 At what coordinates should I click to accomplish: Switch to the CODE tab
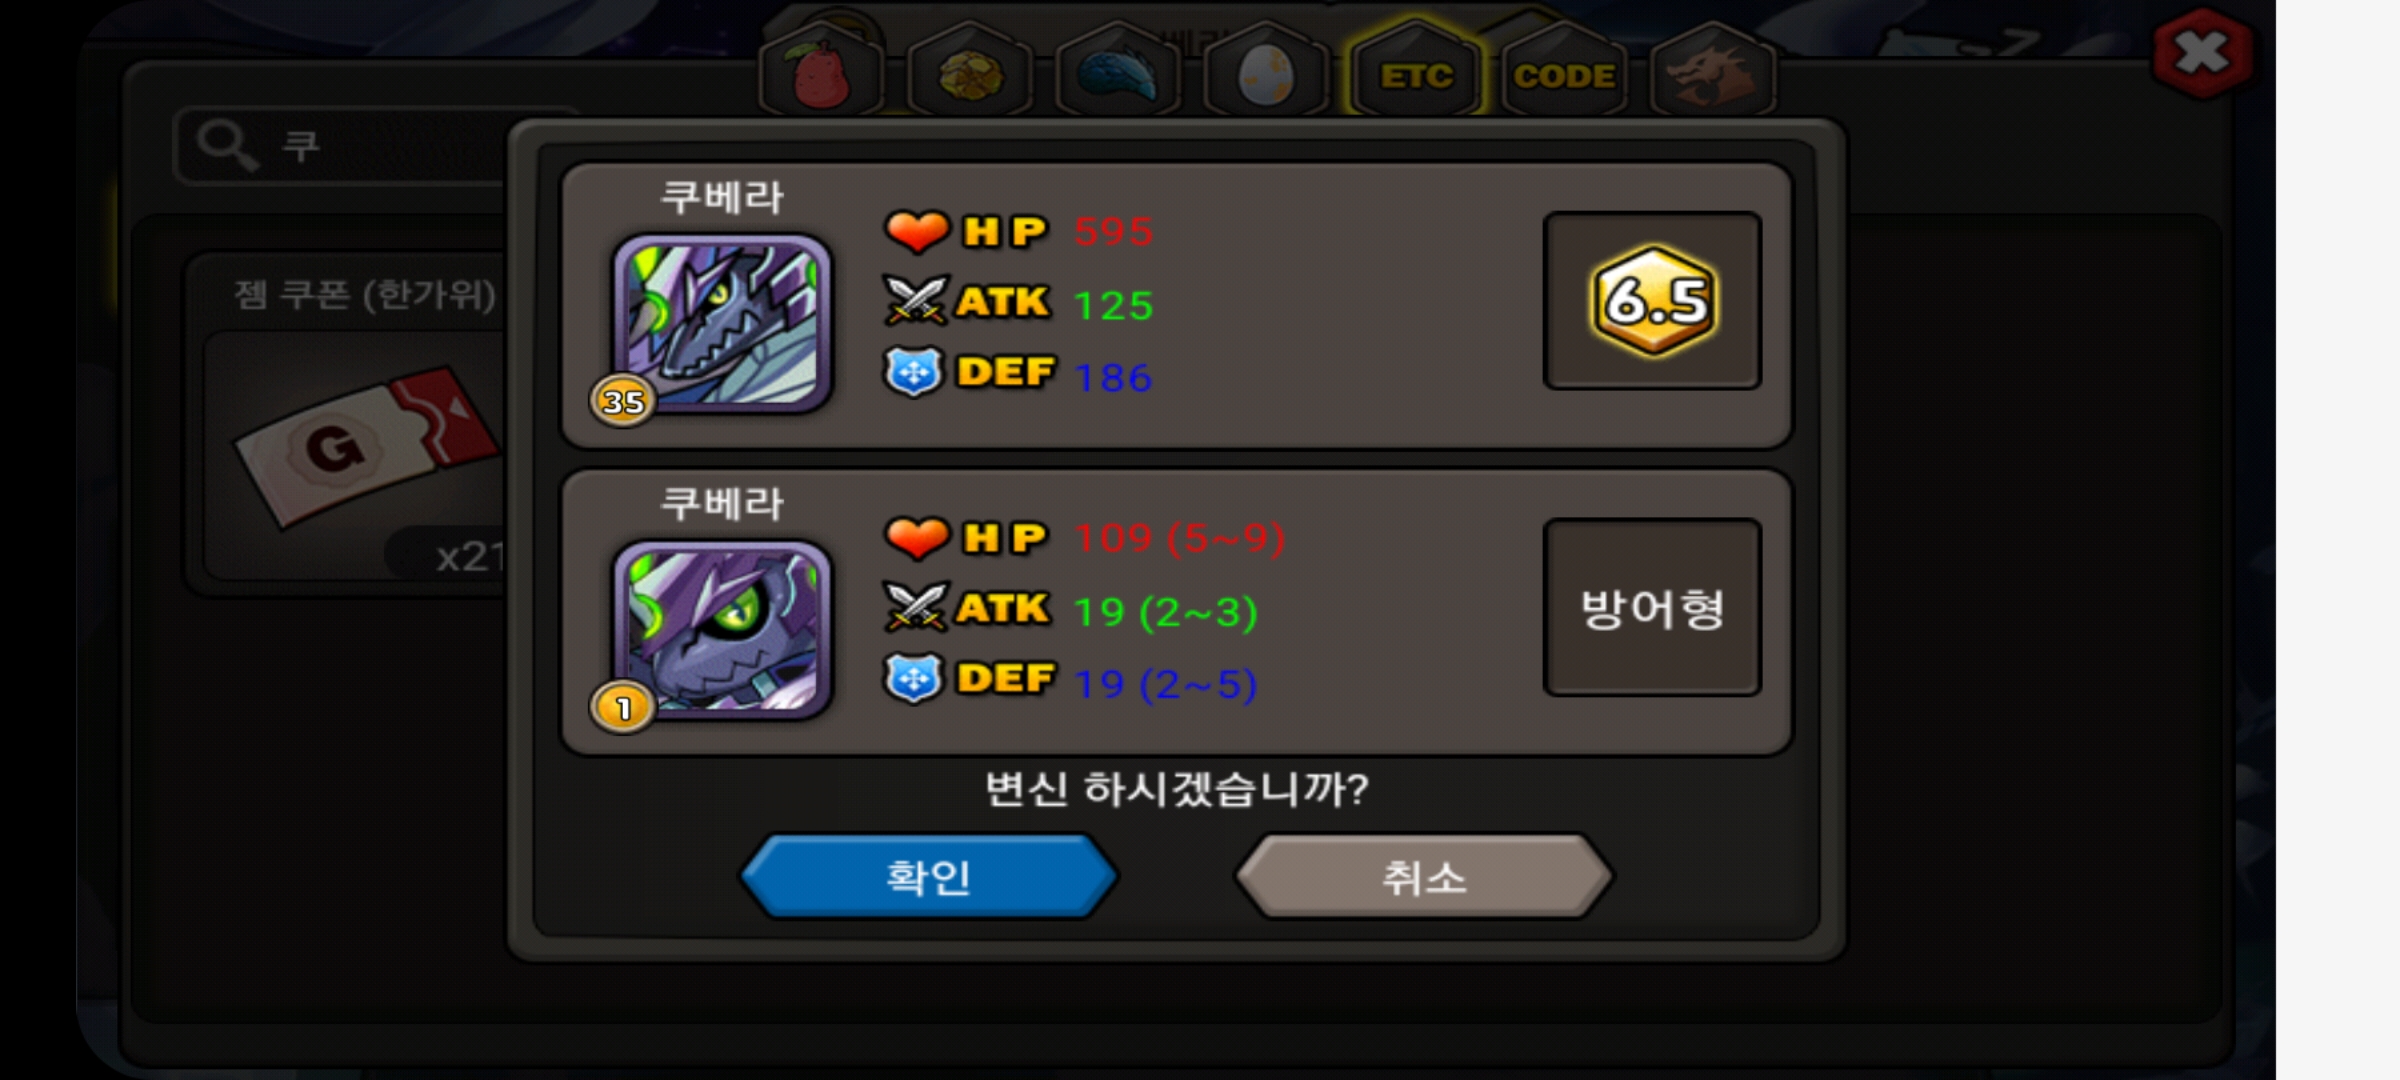pos(1563,73)
